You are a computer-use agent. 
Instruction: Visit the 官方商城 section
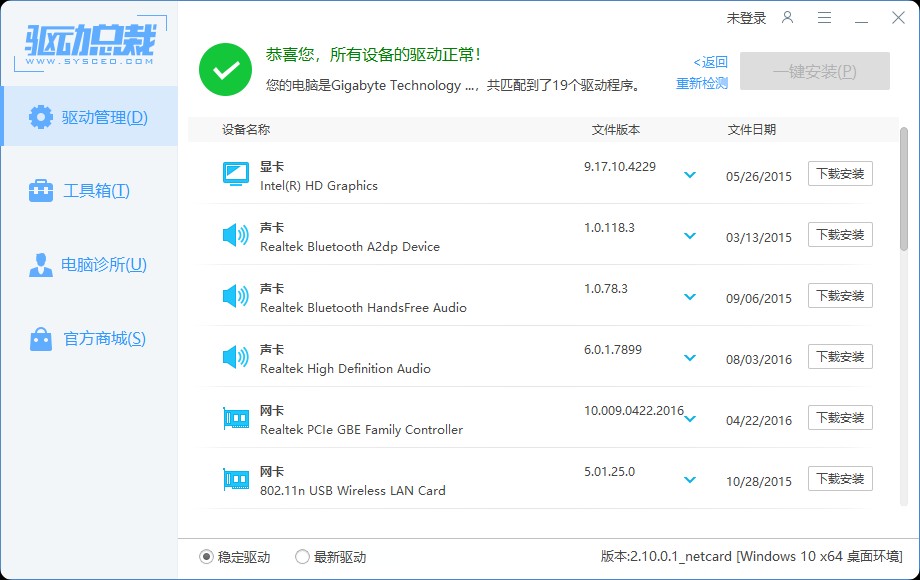pyautogui.click(x=90, y=339)
